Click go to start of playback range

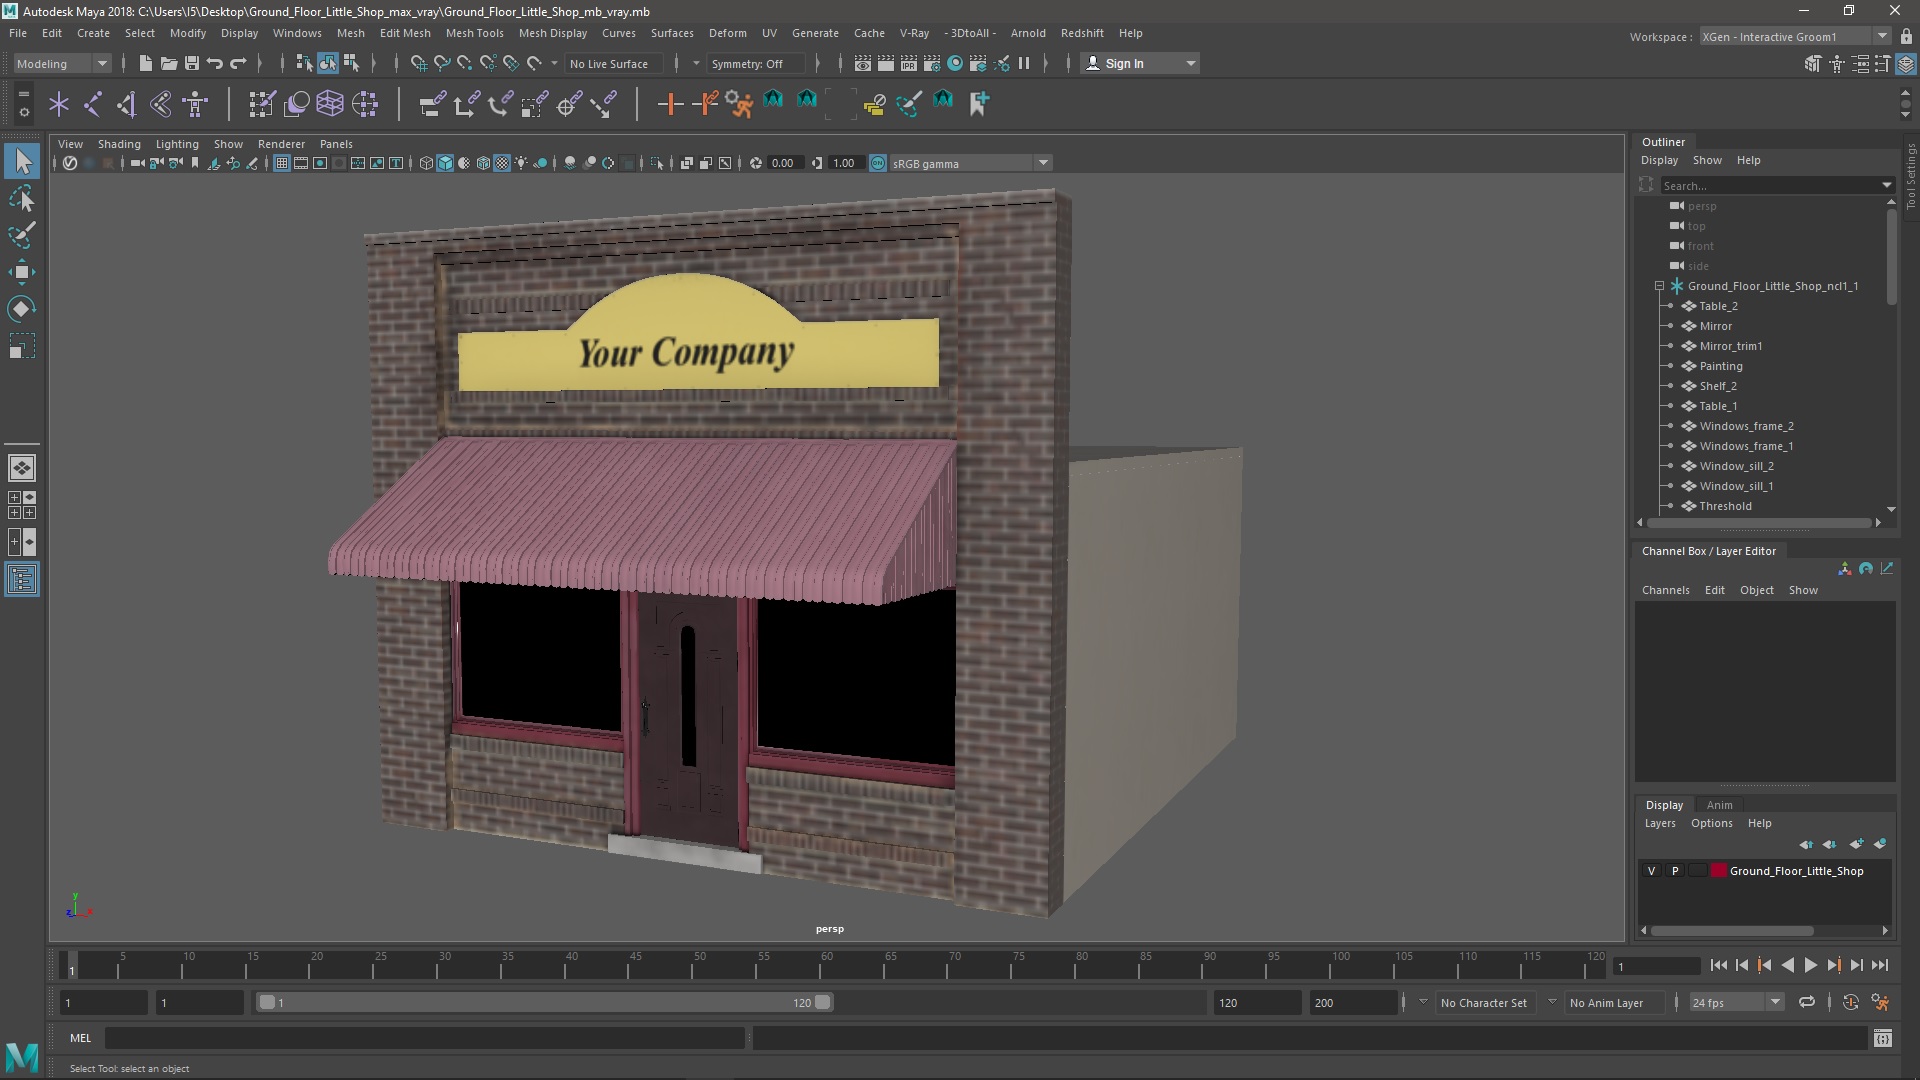(x=1718, y=965)
